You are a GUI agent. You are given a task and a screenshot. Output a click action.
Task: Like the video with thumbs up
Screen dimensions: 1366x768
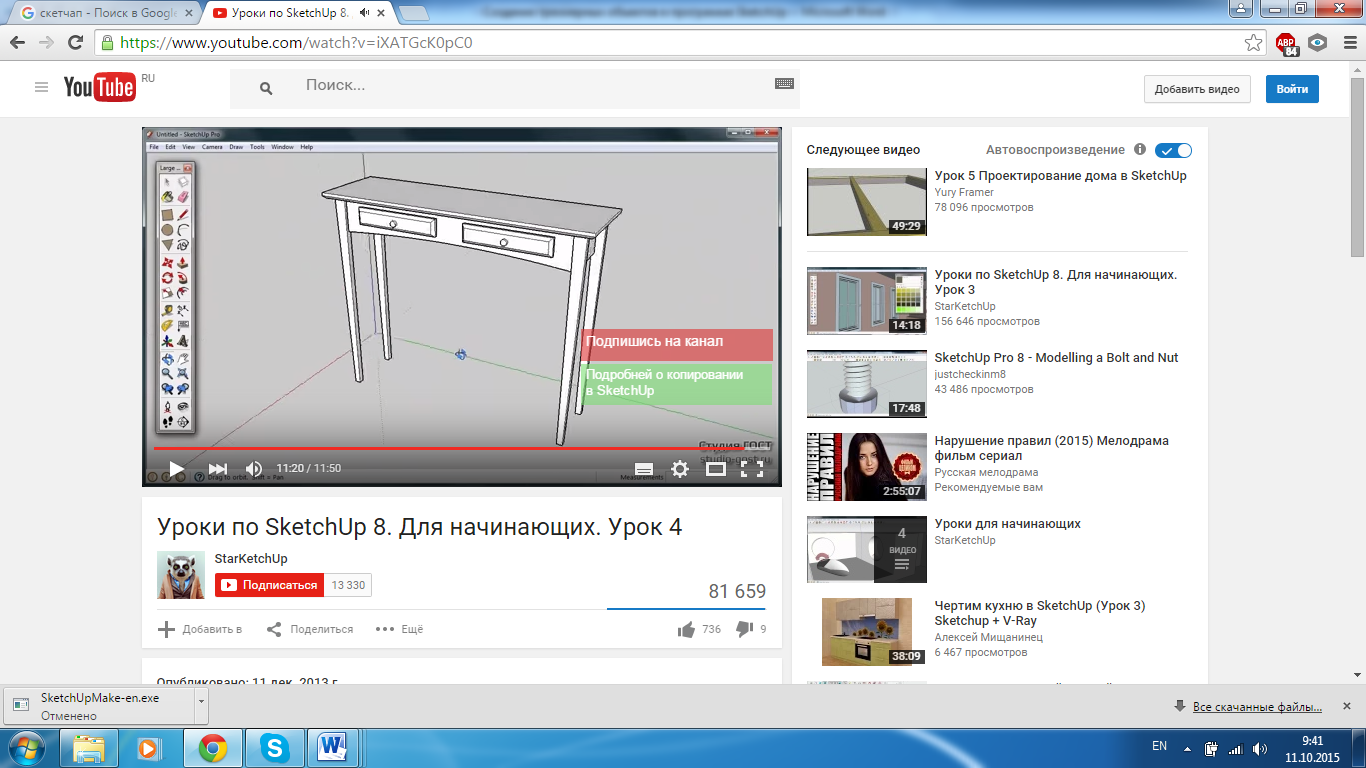(x=686, y=629)
